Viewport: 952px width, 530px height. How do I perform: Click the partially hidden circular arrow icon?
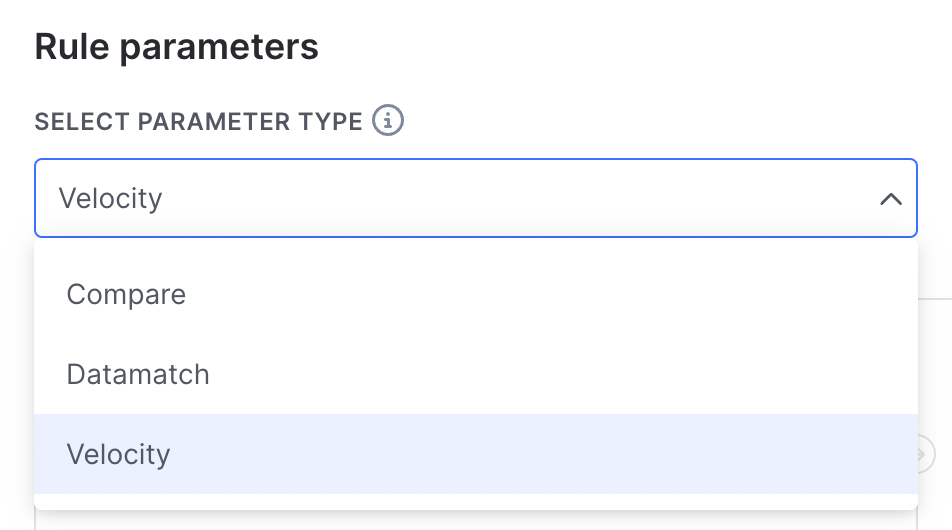(926, 454)
